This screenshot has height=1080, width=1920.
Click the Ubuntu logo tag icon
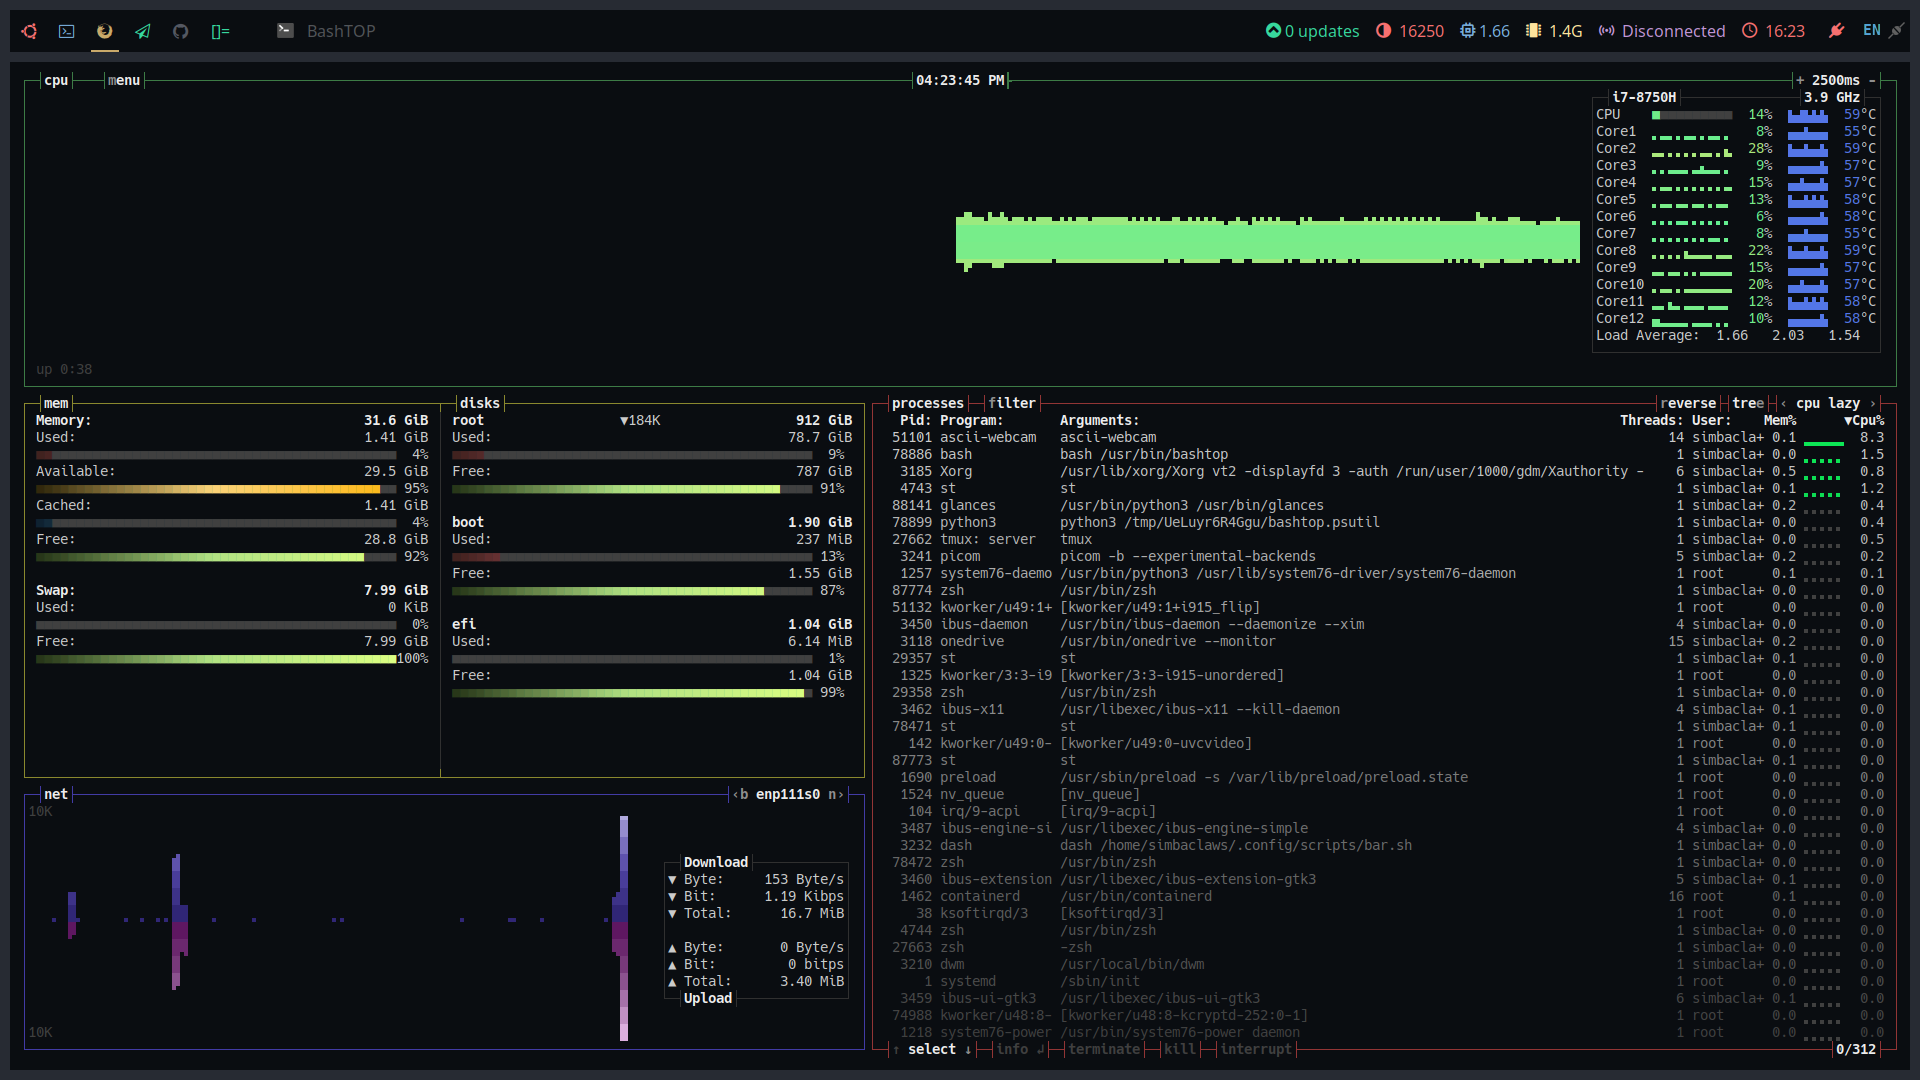29,31
